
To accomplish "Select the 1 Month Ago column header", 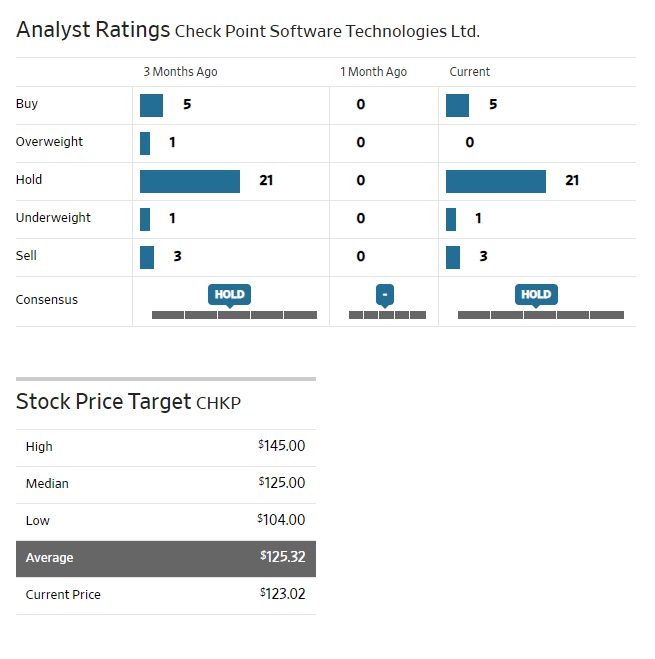I will (x=373, y=72).
